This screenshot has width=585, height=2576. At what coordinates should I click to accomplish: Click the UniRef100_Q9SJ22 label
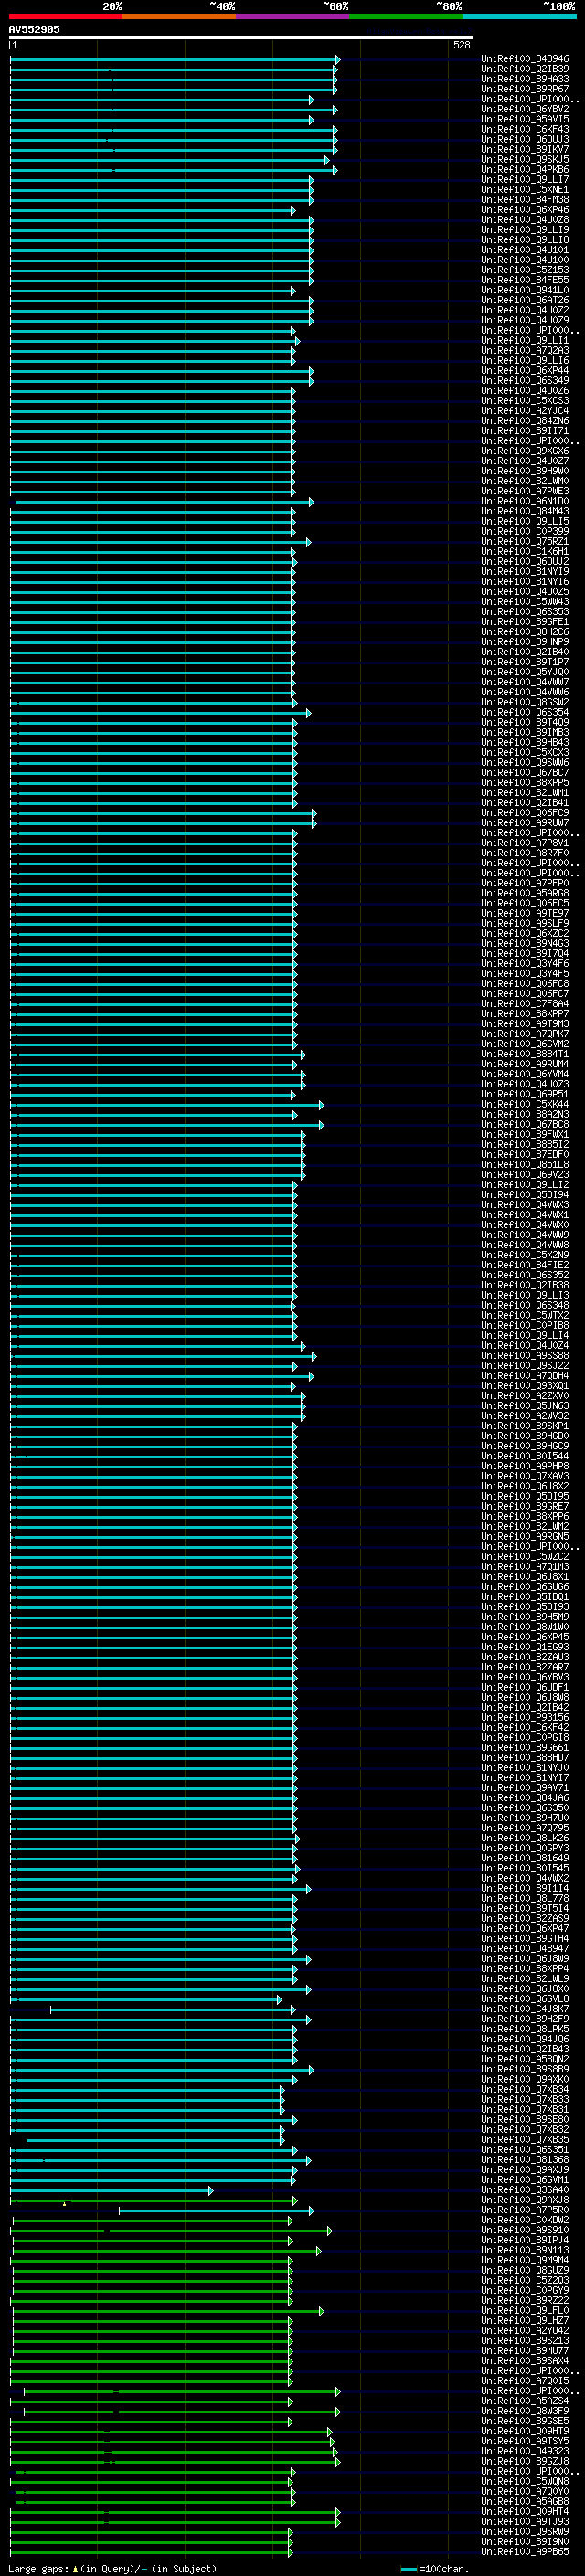pyautogui.click(x=525, y=1365)
